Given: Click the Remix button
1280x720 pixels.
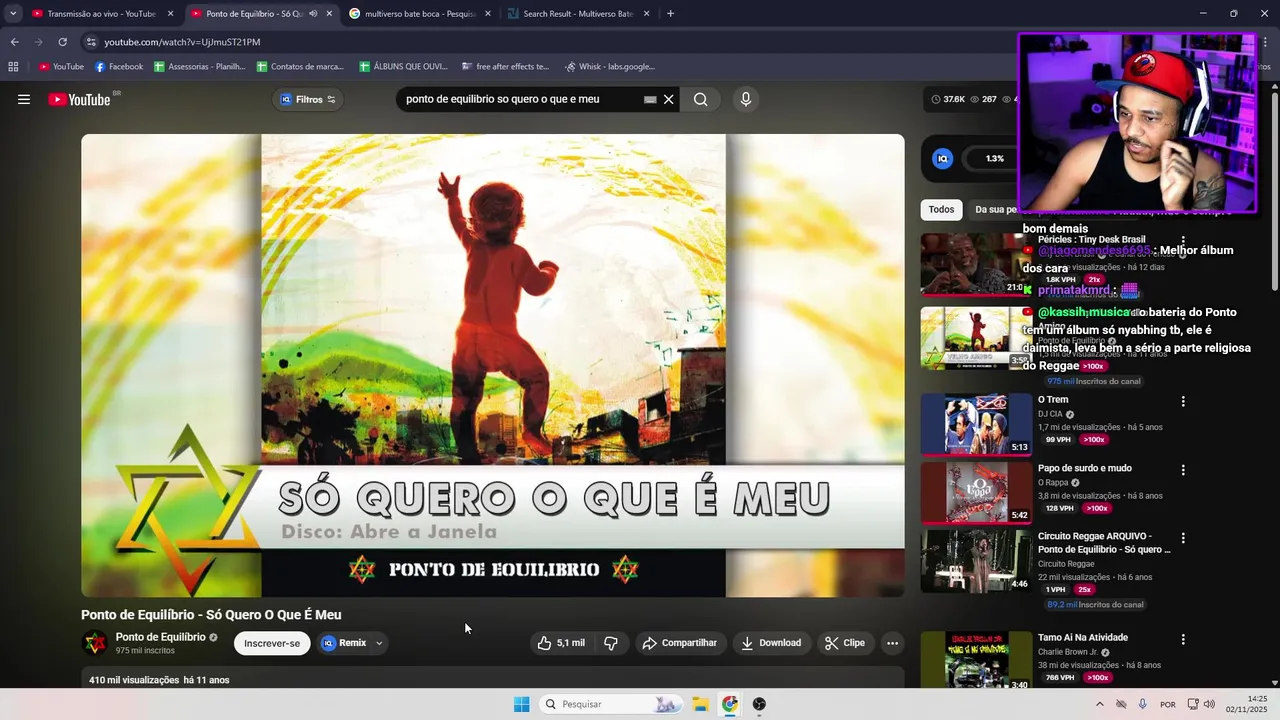Looking at the screenshot, I should [344, 643].
